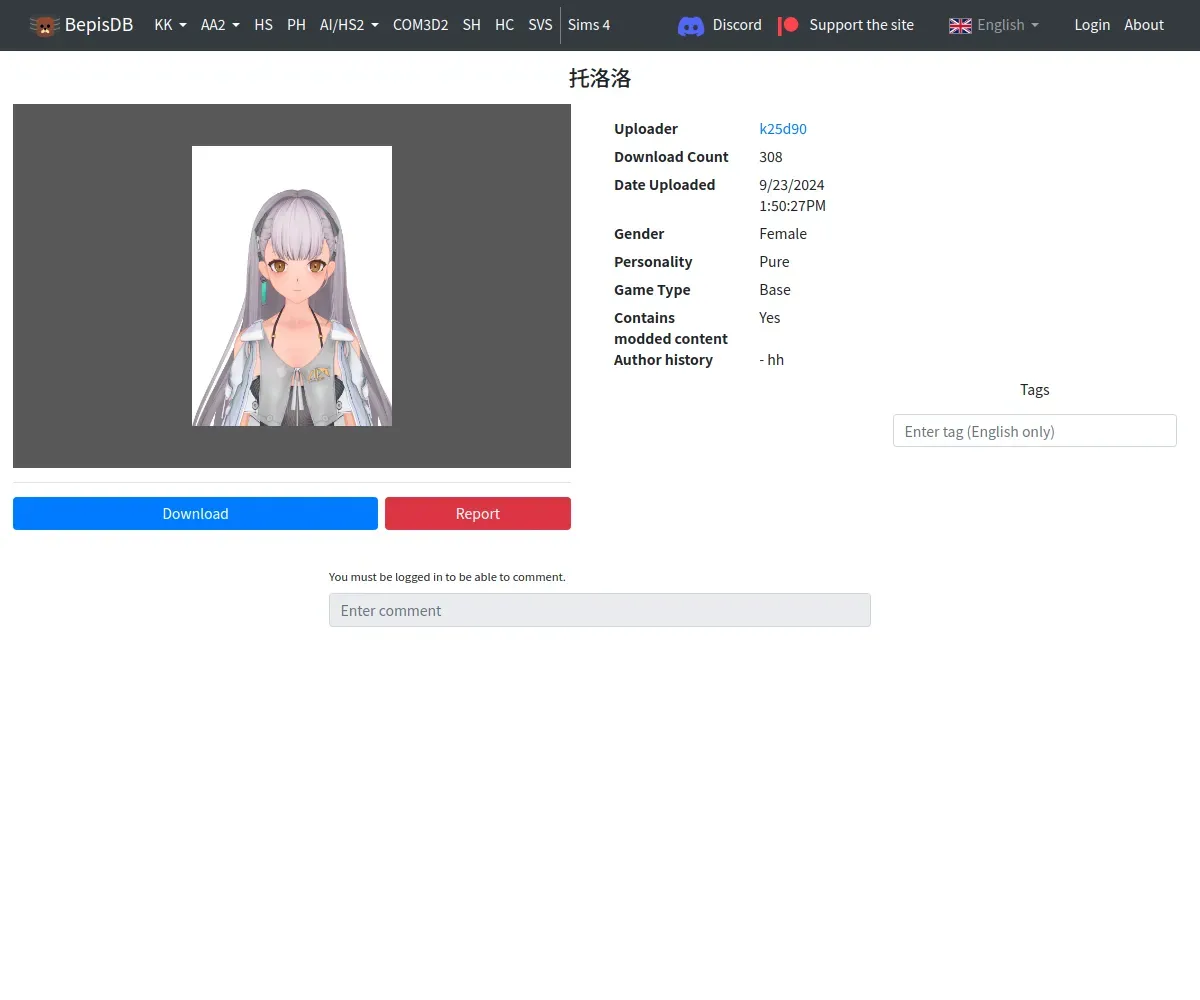Expand the AA2 dropdown menu
Image resolution: width=1200 pixels, height=1000 pixels.
pos(220,25)
